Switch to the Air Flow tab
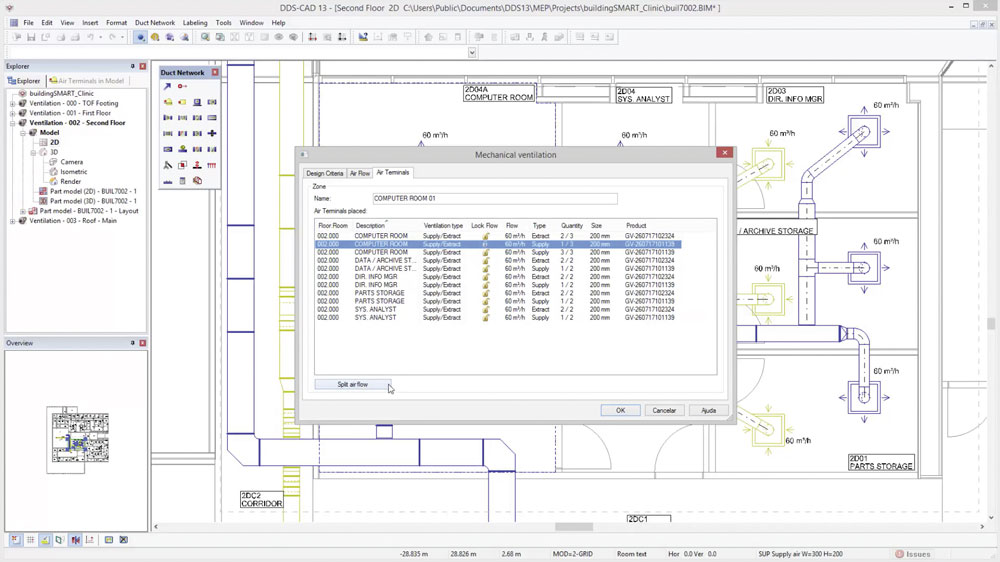 (x=360, y=174)
